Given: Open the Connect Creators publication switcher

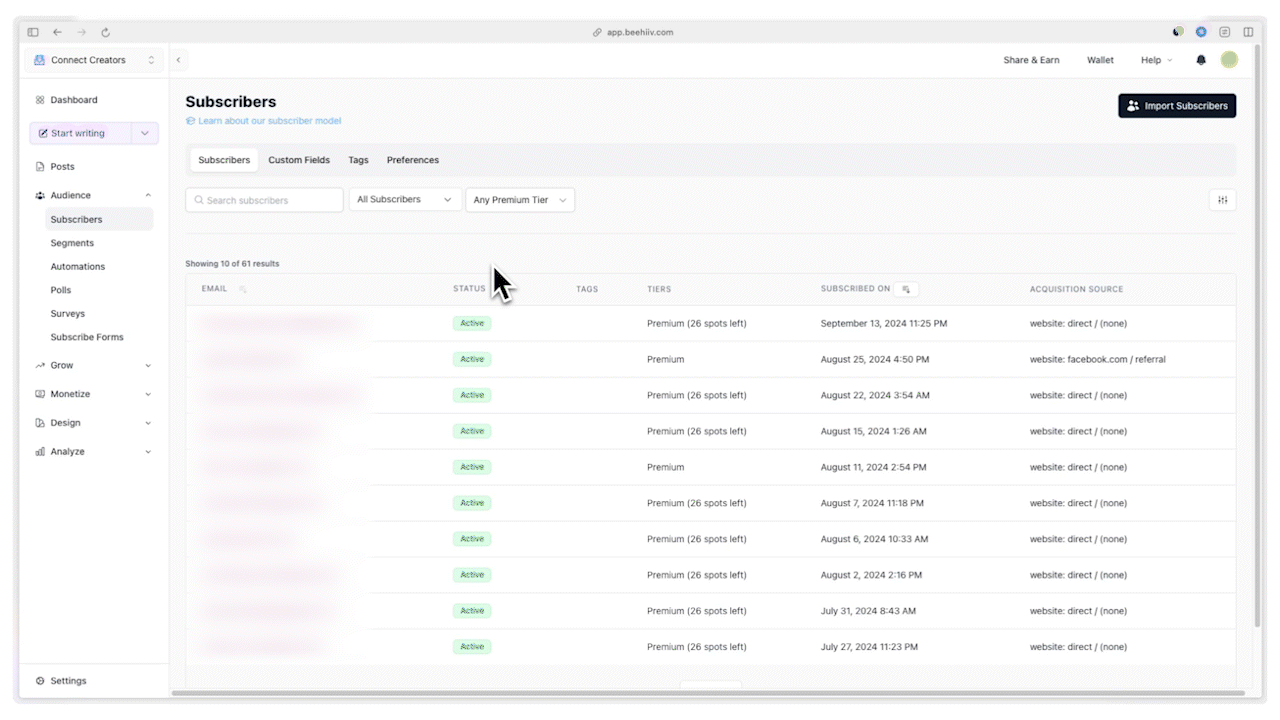Looking at the screenshot, I should point(94,60).
